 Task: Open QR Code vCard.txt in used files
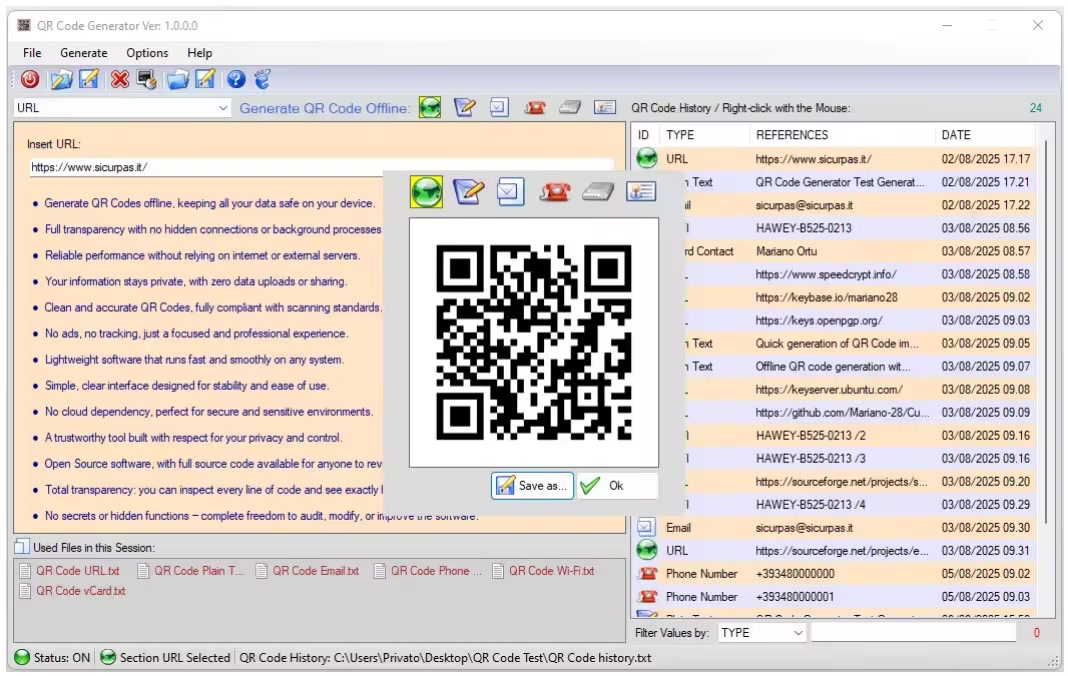73,591
